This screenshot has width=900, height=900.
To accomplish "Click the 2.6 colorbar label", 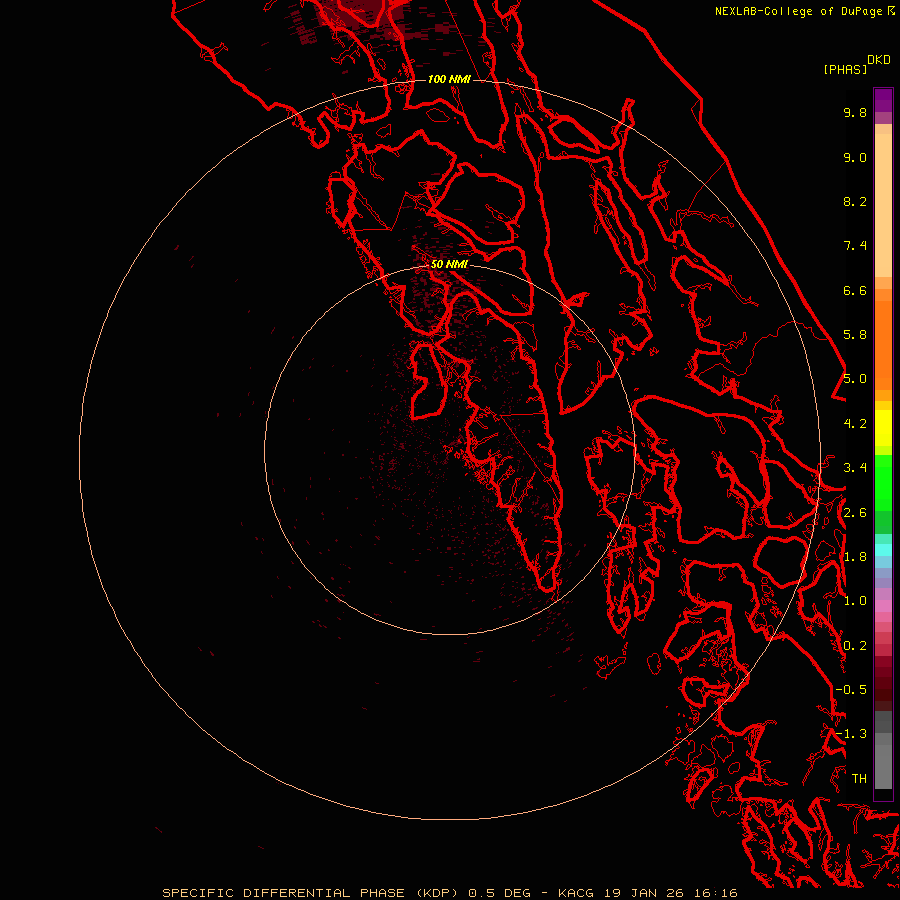I will pyautogui.click(x=855, y=513).
